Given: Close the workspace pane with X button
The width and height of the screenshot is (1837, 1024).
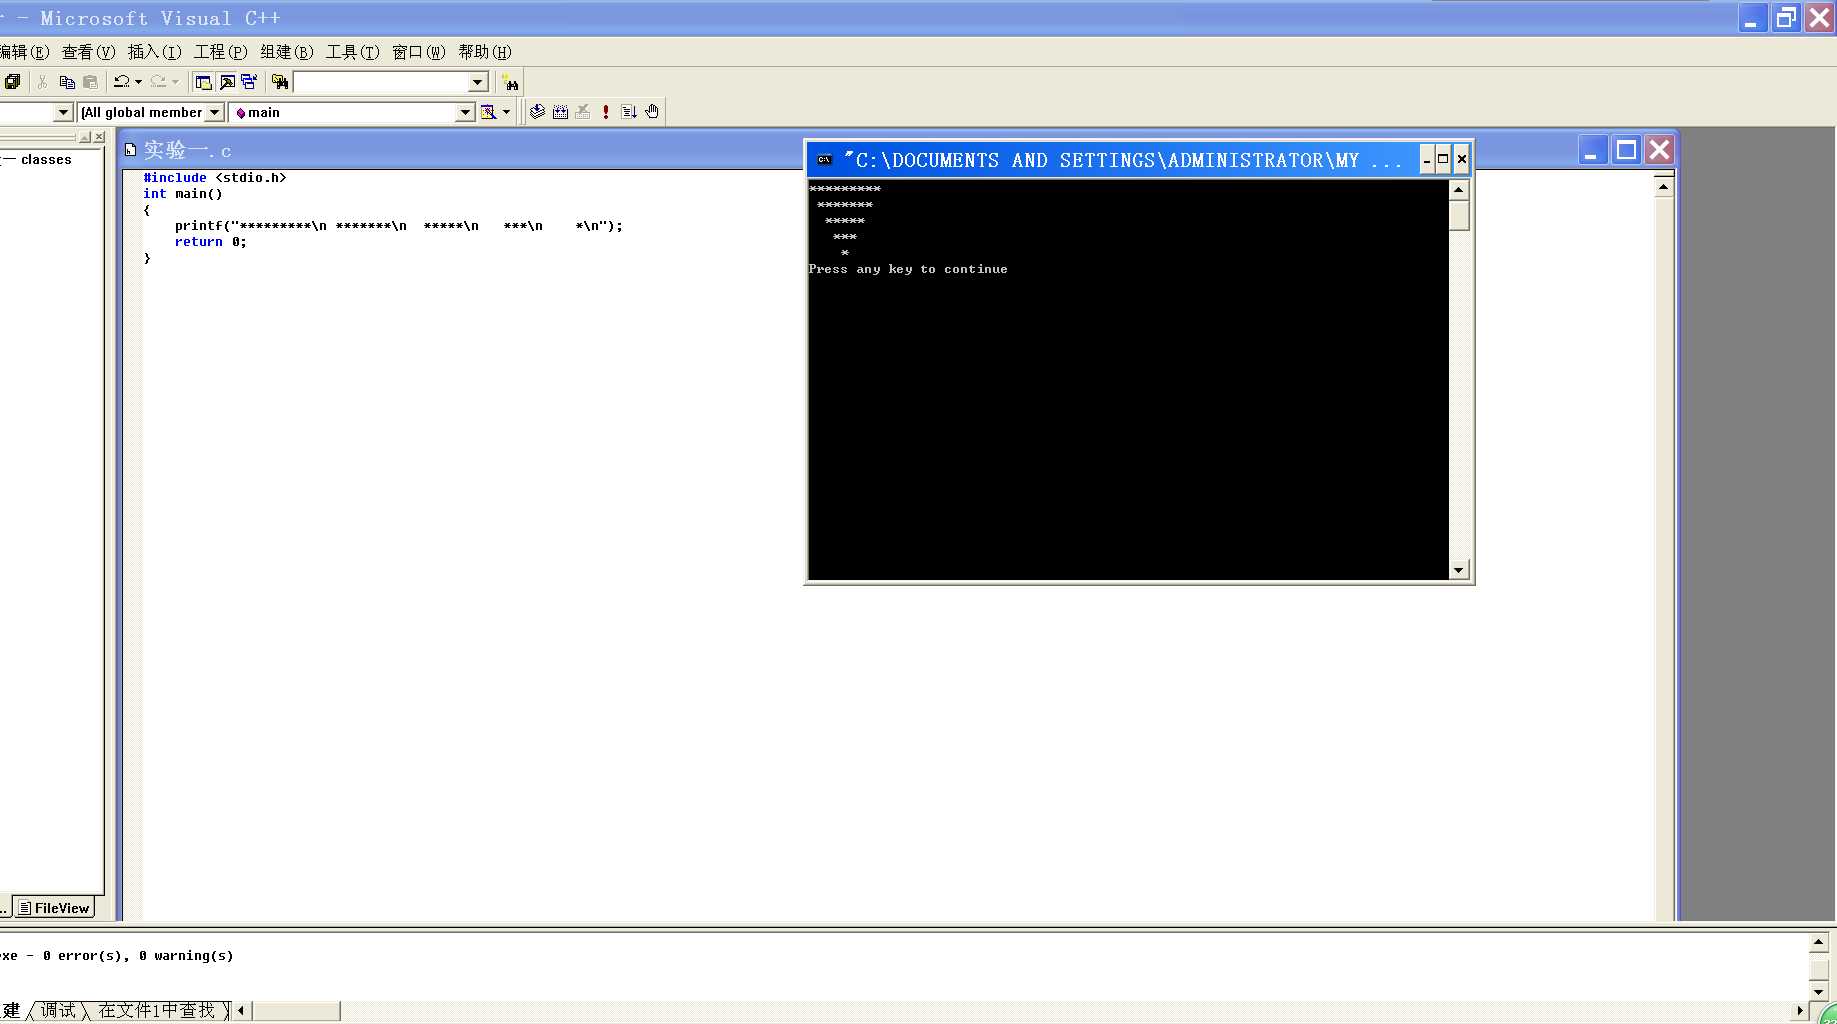Looking at the screenshot, I should [99, 137].
